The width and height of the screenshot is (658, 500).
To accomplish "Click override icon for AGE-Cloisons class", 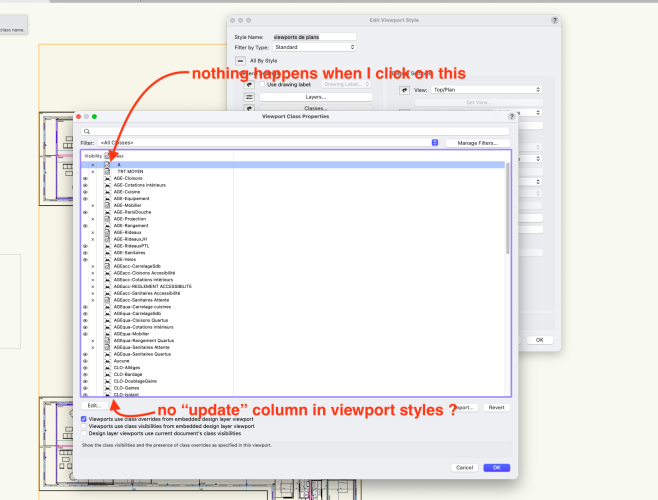I will 106,178.
